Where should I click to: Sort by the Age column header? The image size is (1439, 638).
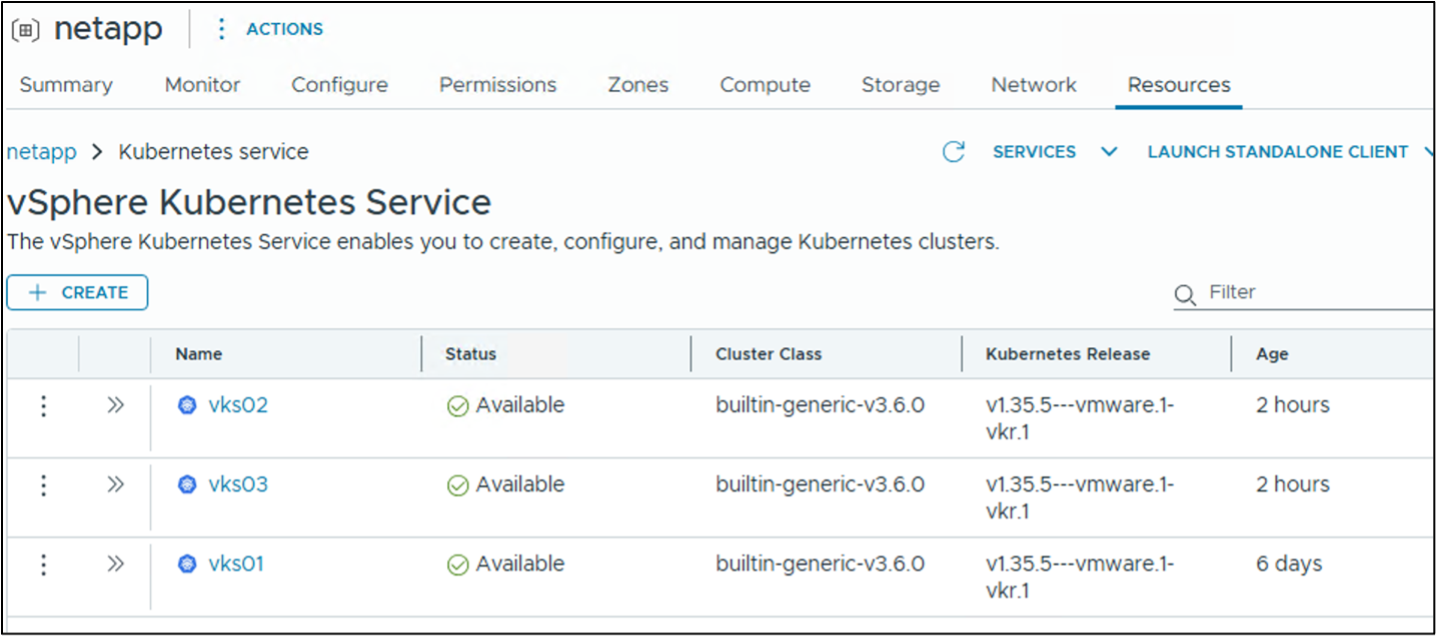click(x=1272, y=354)
